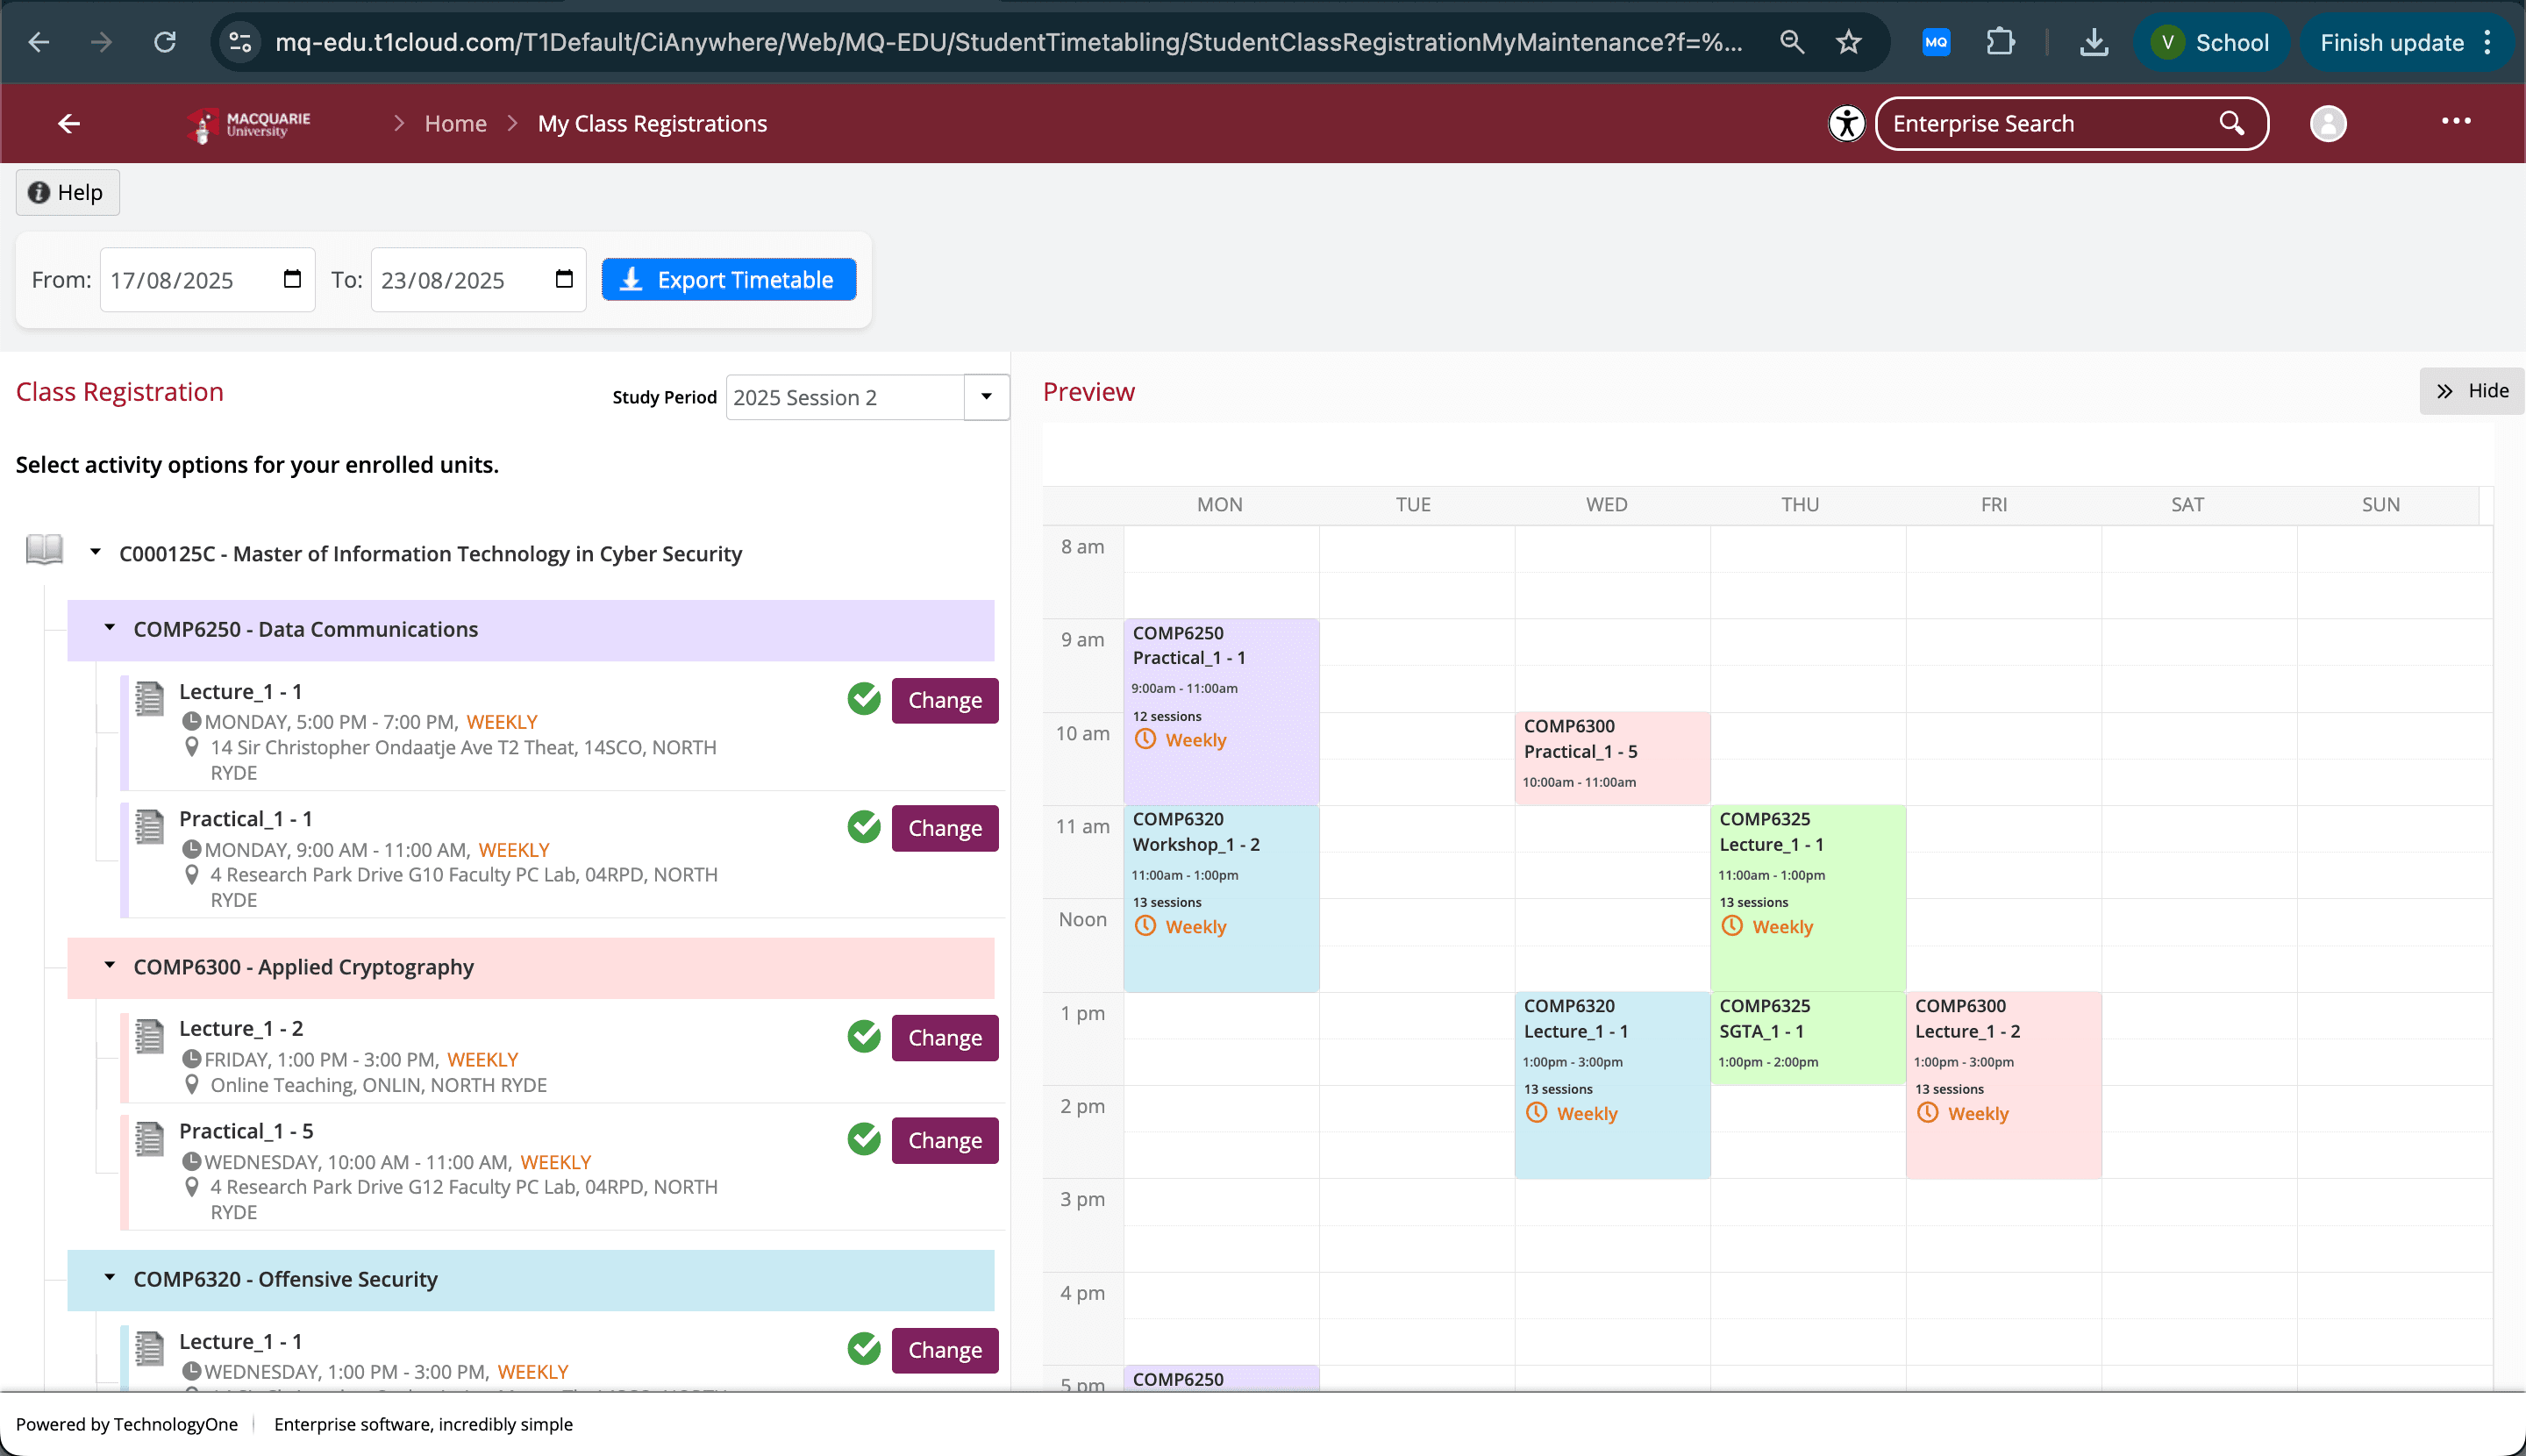Click the FRI column header
This screenshot has height=1456, width=2526.
[1994, 504]
